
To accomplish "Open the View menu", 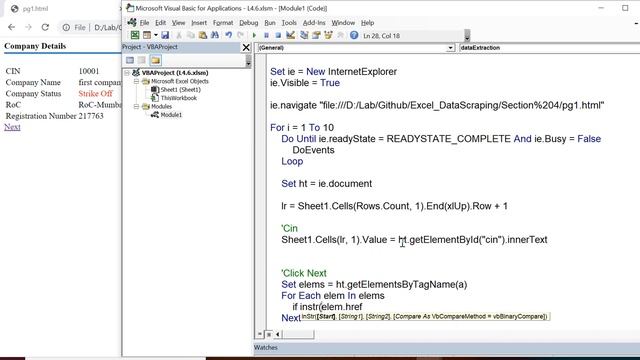I will pyautogui.click(x=178, y=23).
